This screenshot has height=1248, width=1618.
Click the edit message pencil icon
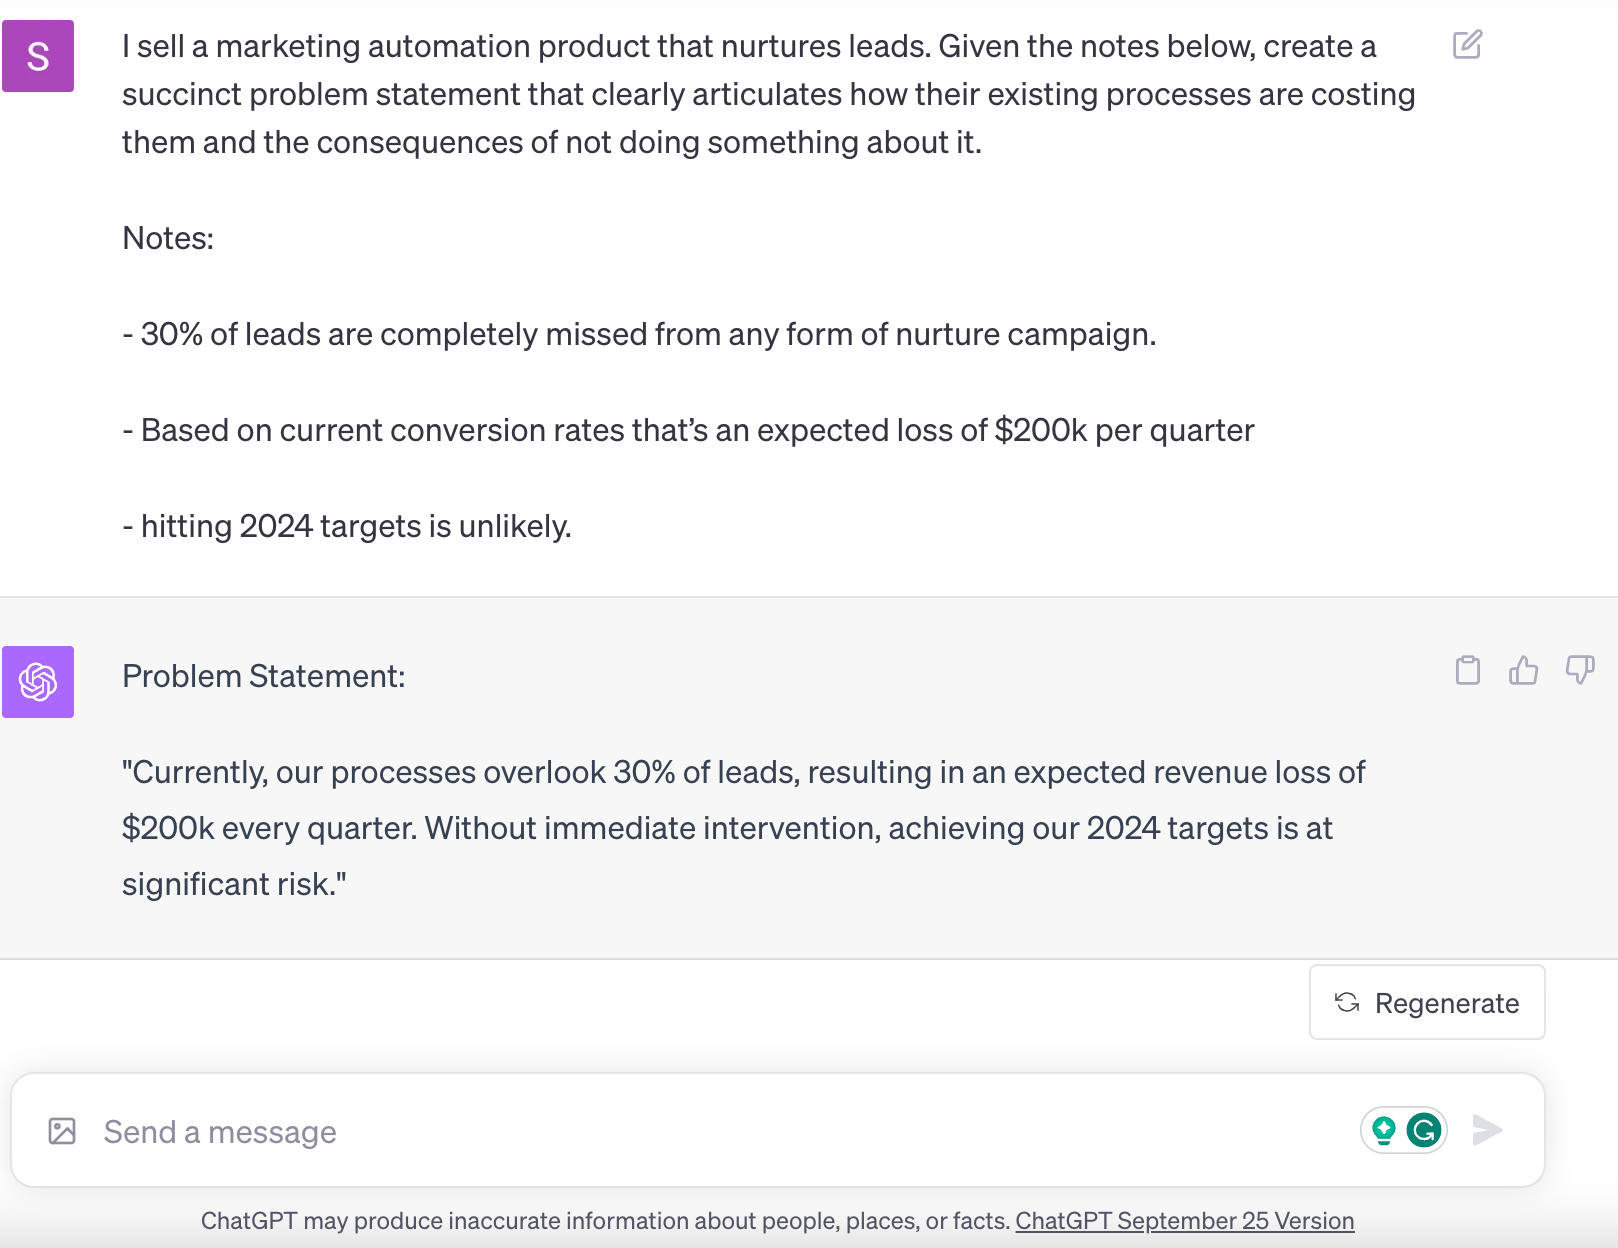pyautogui.click(x=1467, y=45)
